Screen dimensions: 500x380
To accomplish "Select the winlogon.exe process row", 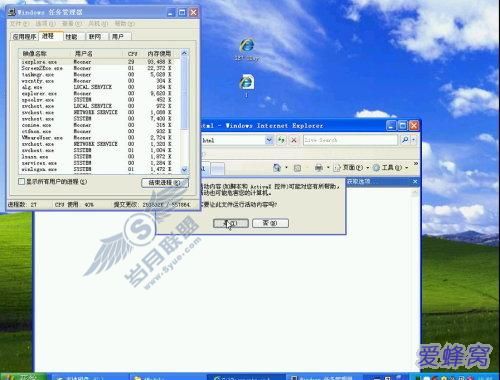I will 100,169.
